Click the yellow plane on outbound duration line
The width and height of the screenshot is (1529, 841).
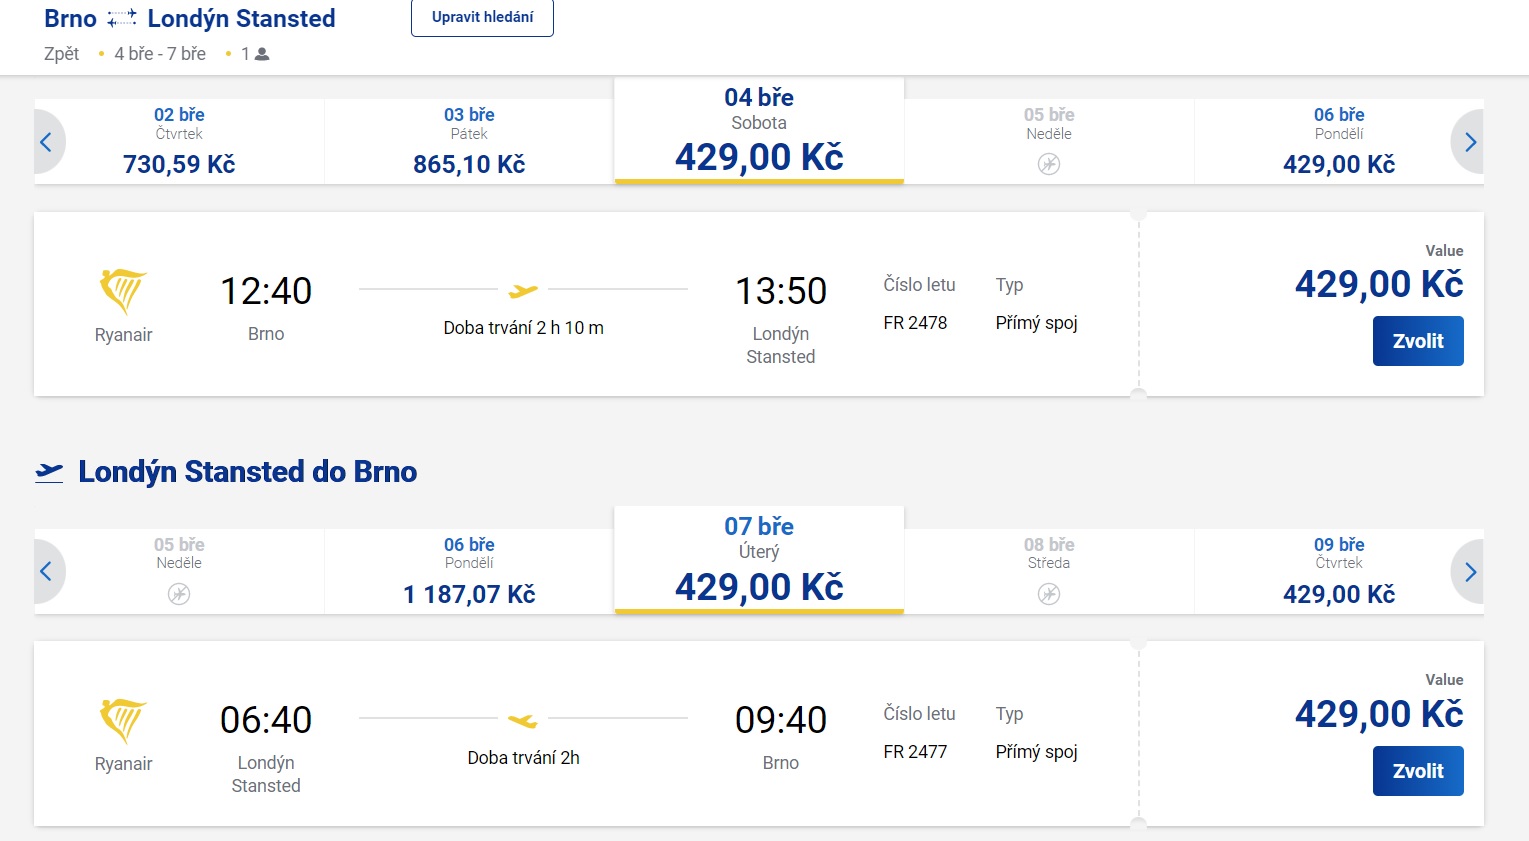coord(523,291)
